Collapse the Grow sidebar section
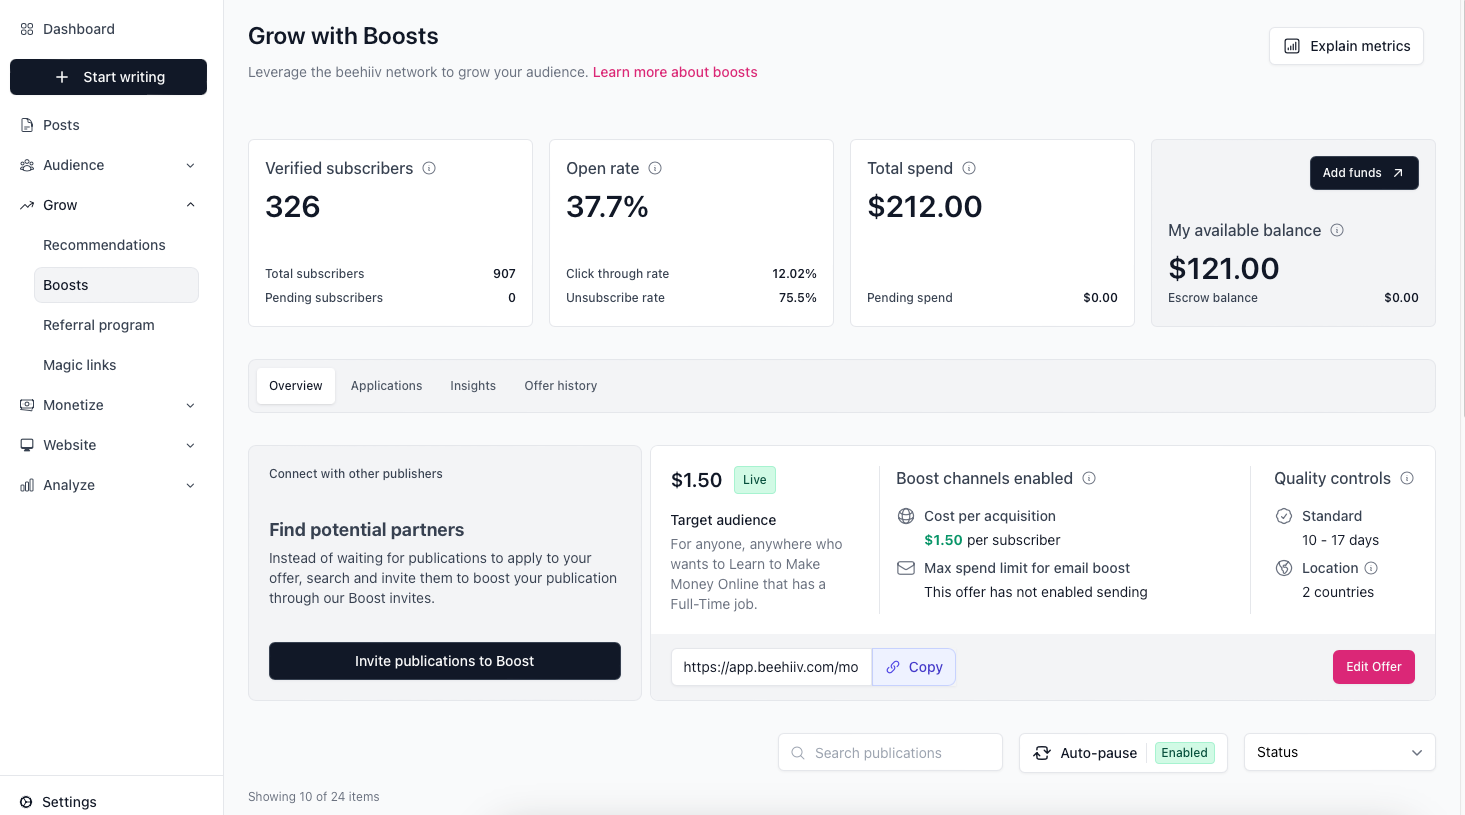Image resolution: width=1465 pixels, height=815 pixels. [190, 205]
